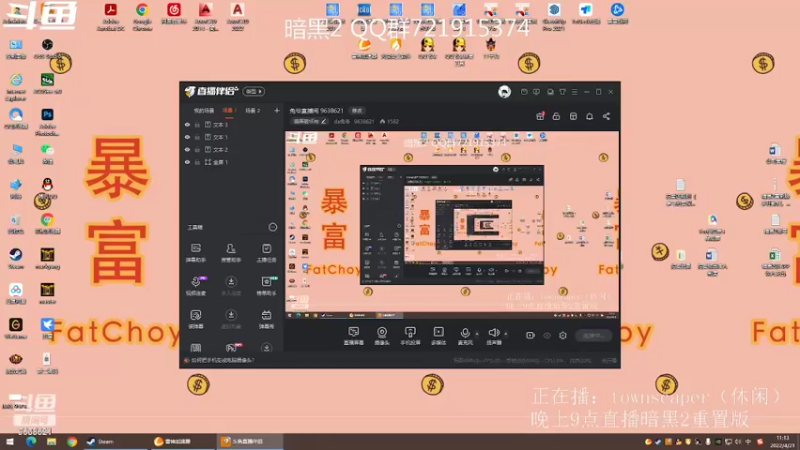Select the 文本1 source row

[232, 137]
